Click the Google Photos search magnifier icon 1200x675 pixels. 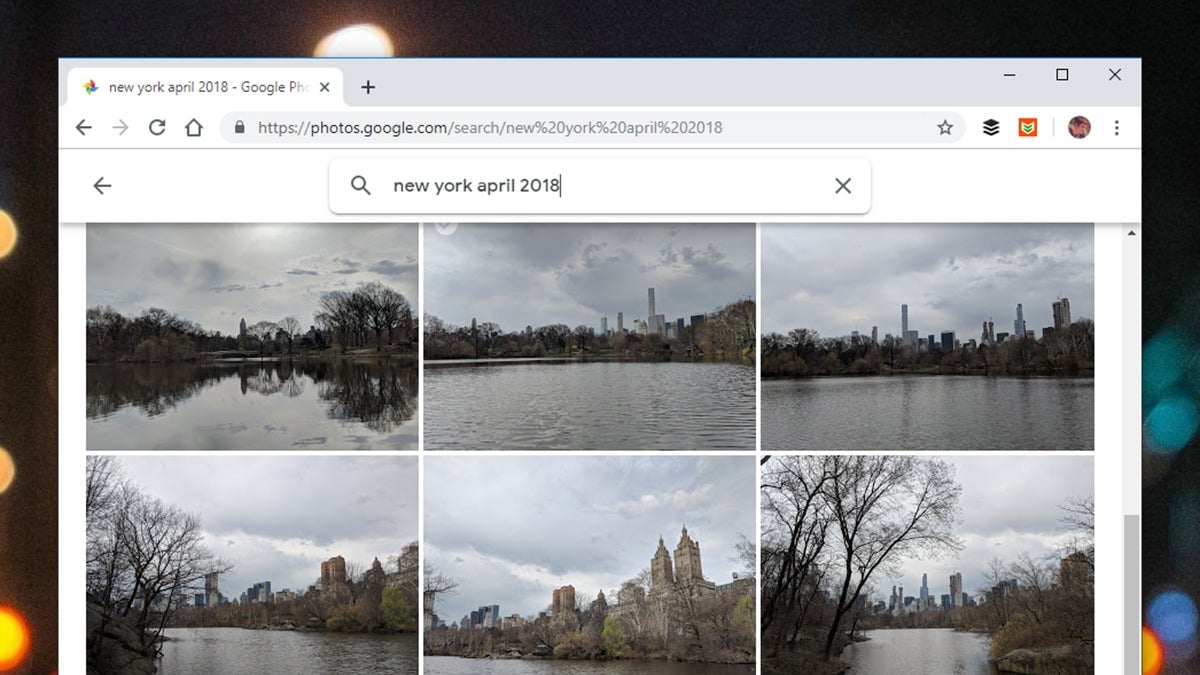pyautogui.click(x=360, y=185)
